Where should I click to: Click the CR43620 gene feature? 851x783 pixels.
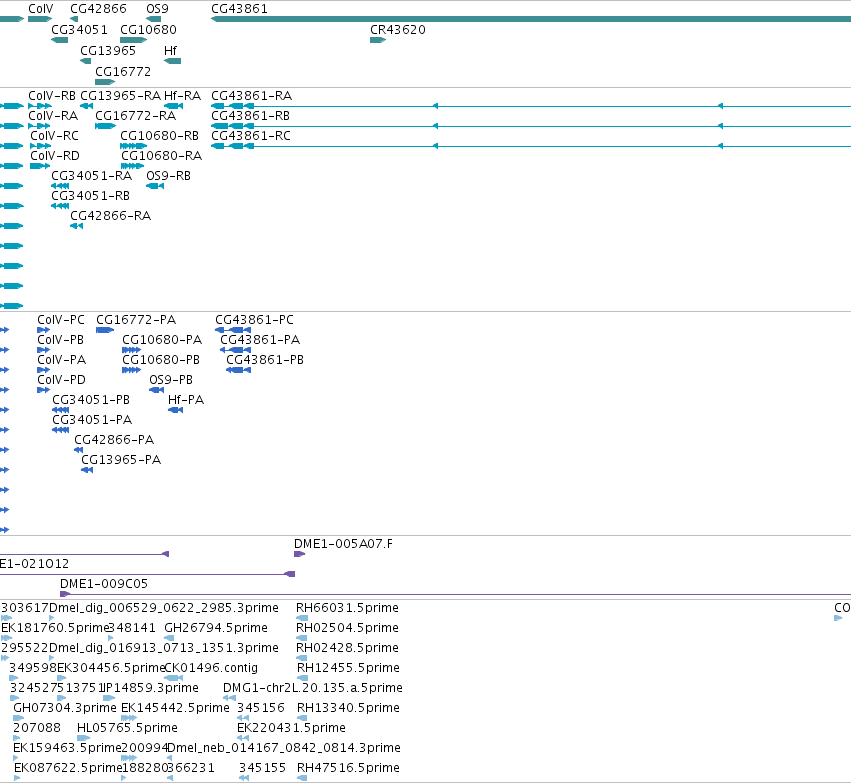click(x=378, y=40)
